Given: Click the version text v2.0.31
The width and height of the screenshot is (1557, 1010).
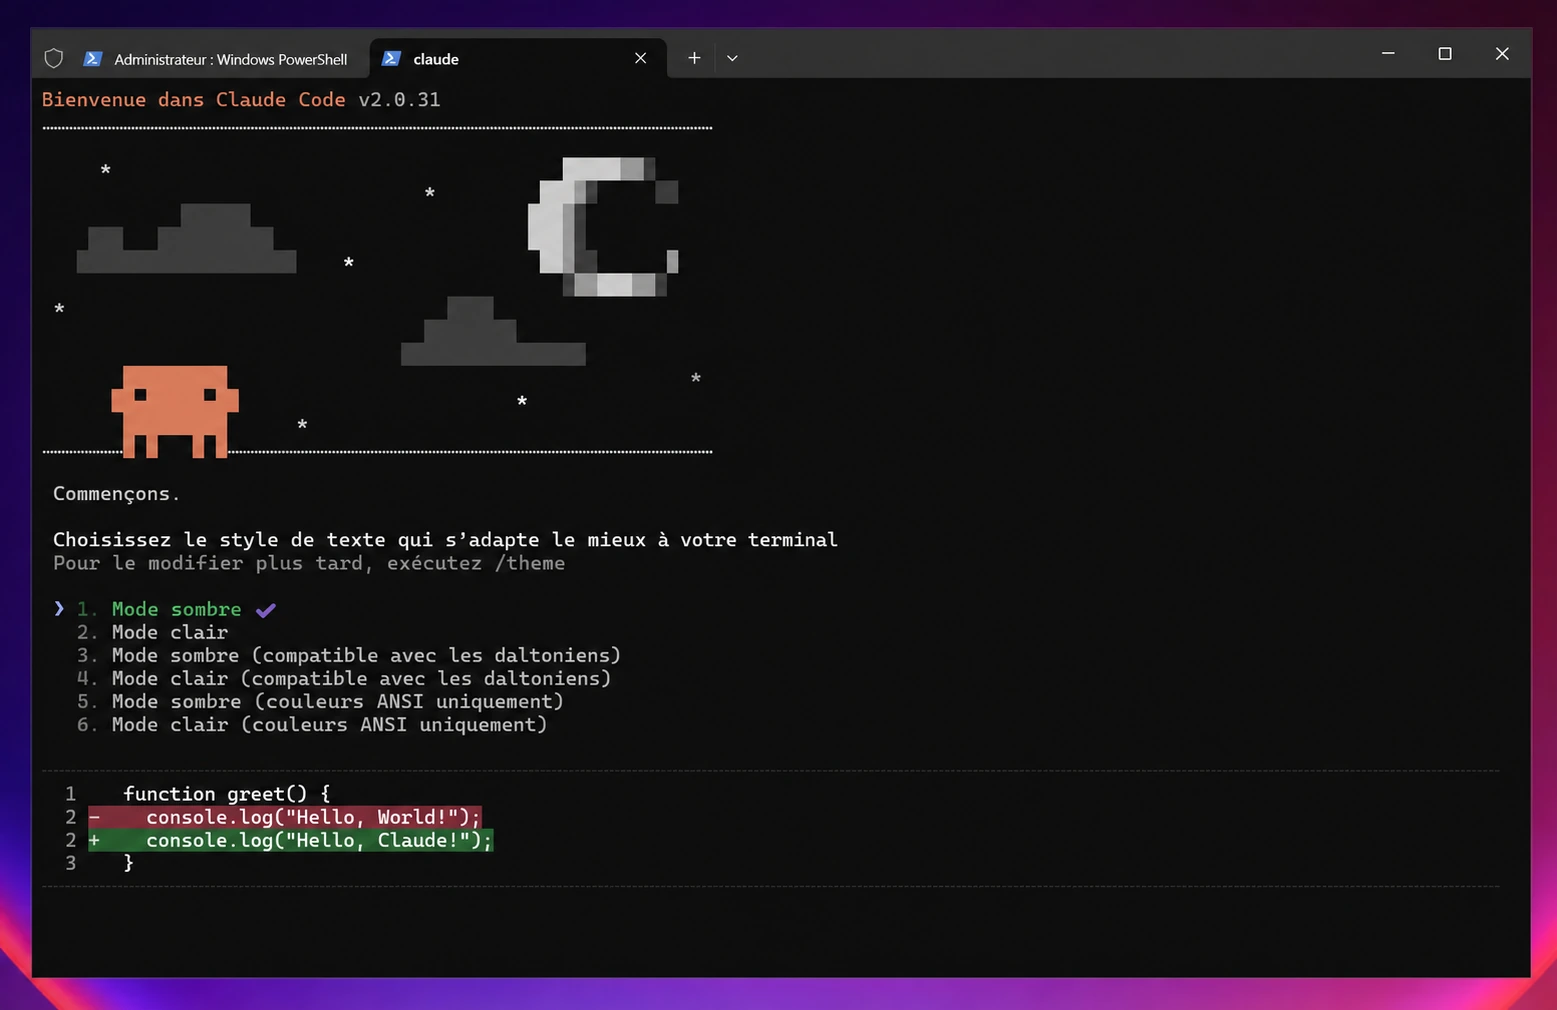Looking at the screenshot, I should [399, 100].
